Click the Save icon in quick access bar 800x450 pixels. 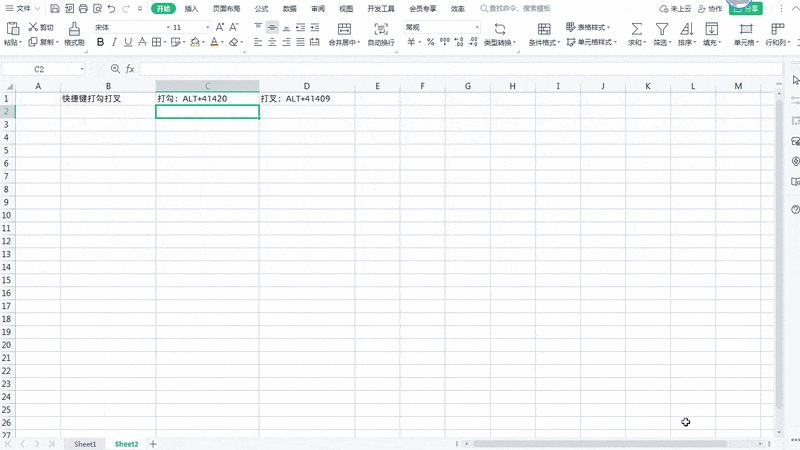[x=55, y=8]
